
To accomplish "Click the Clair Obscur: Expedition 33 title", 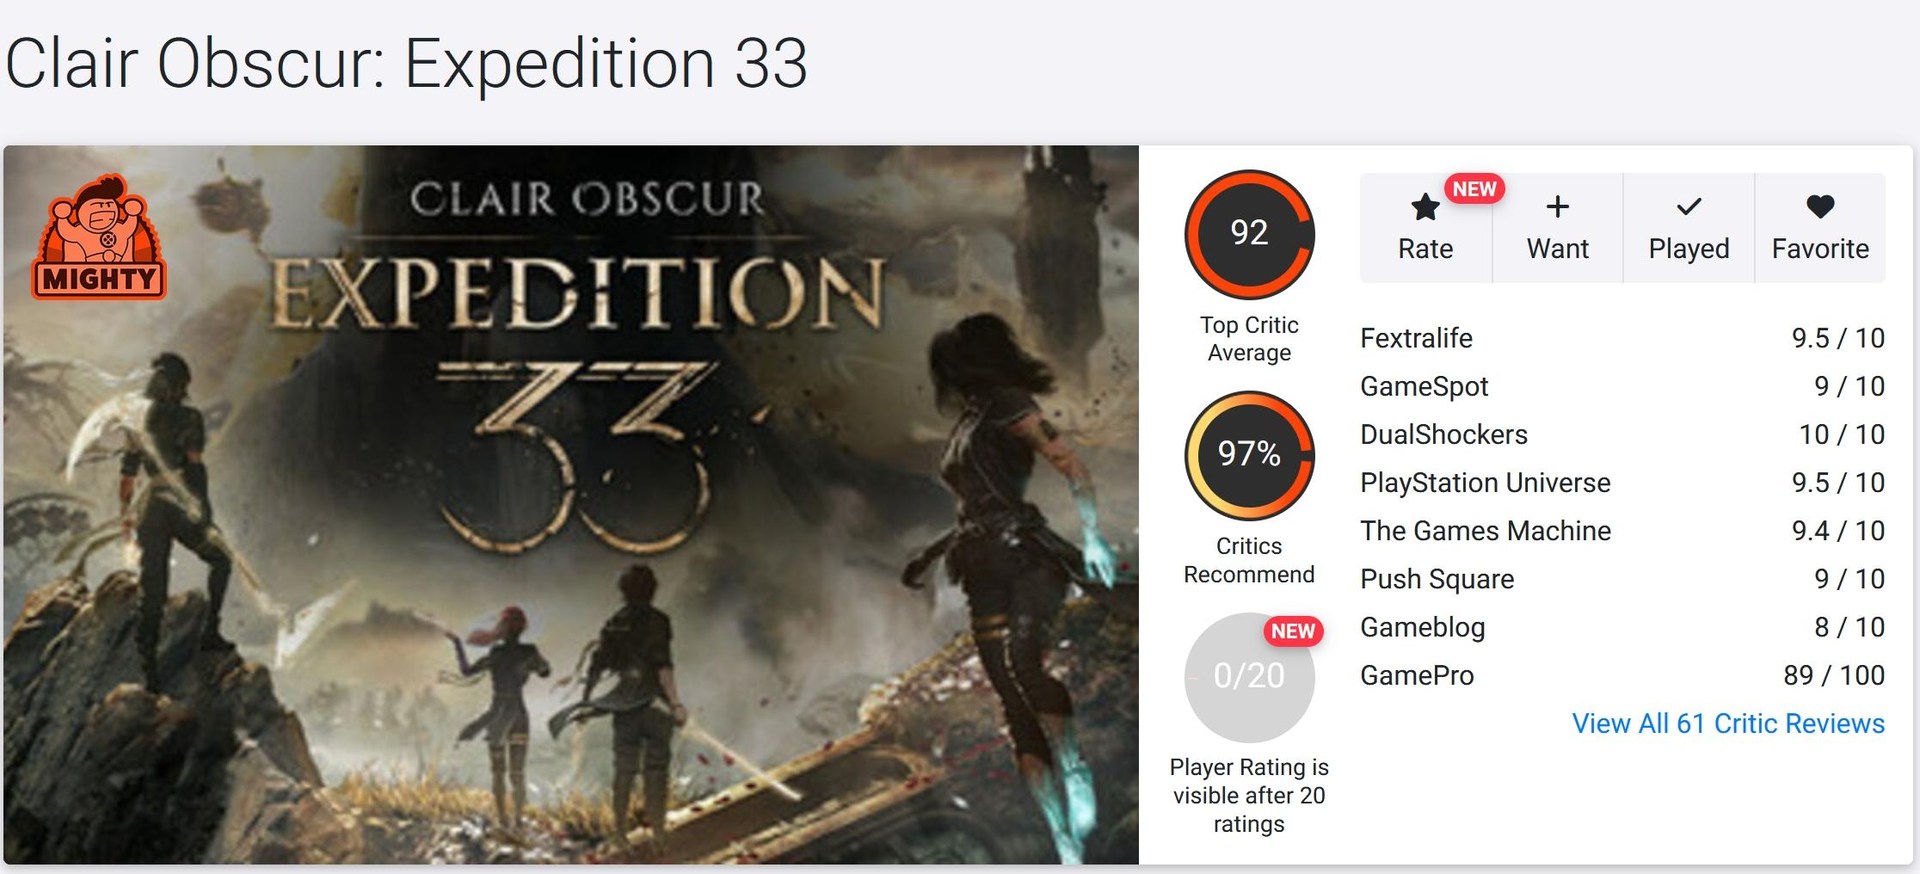I will tap(410, 63).
